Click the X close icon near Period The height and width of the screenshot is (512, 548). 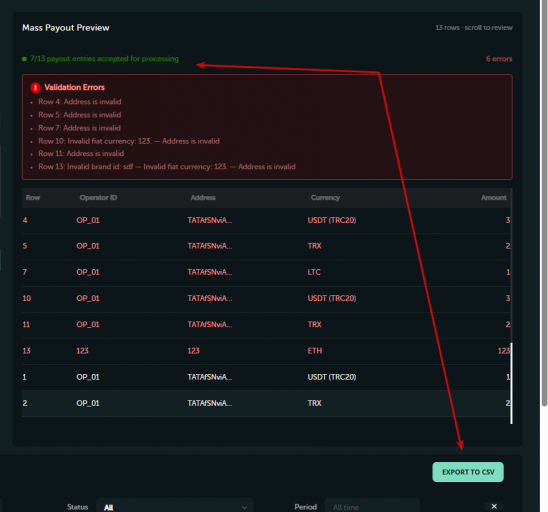point(494,506)
